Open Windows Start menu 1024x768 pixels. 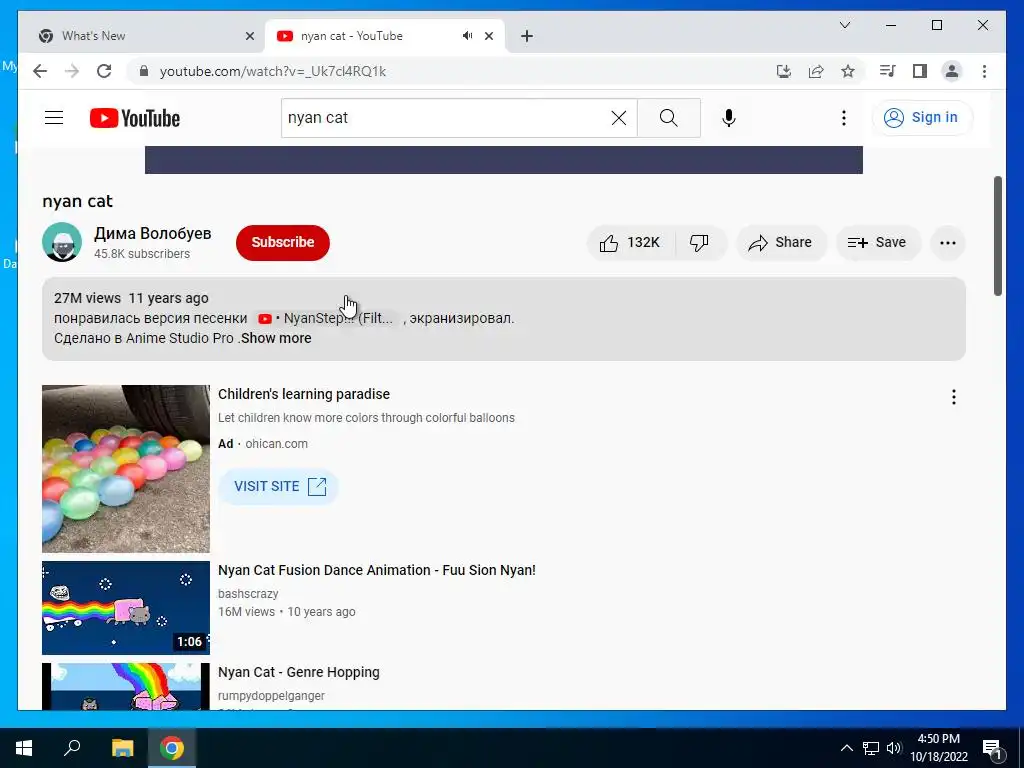[x=24, y=748]
